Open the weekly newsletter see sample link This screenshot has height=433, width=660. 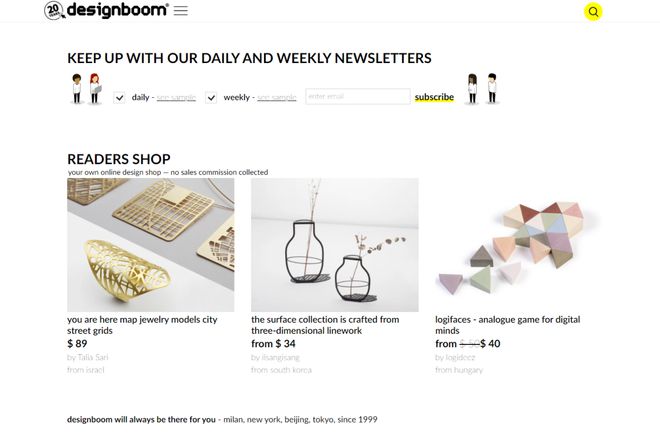pos(277,98)
